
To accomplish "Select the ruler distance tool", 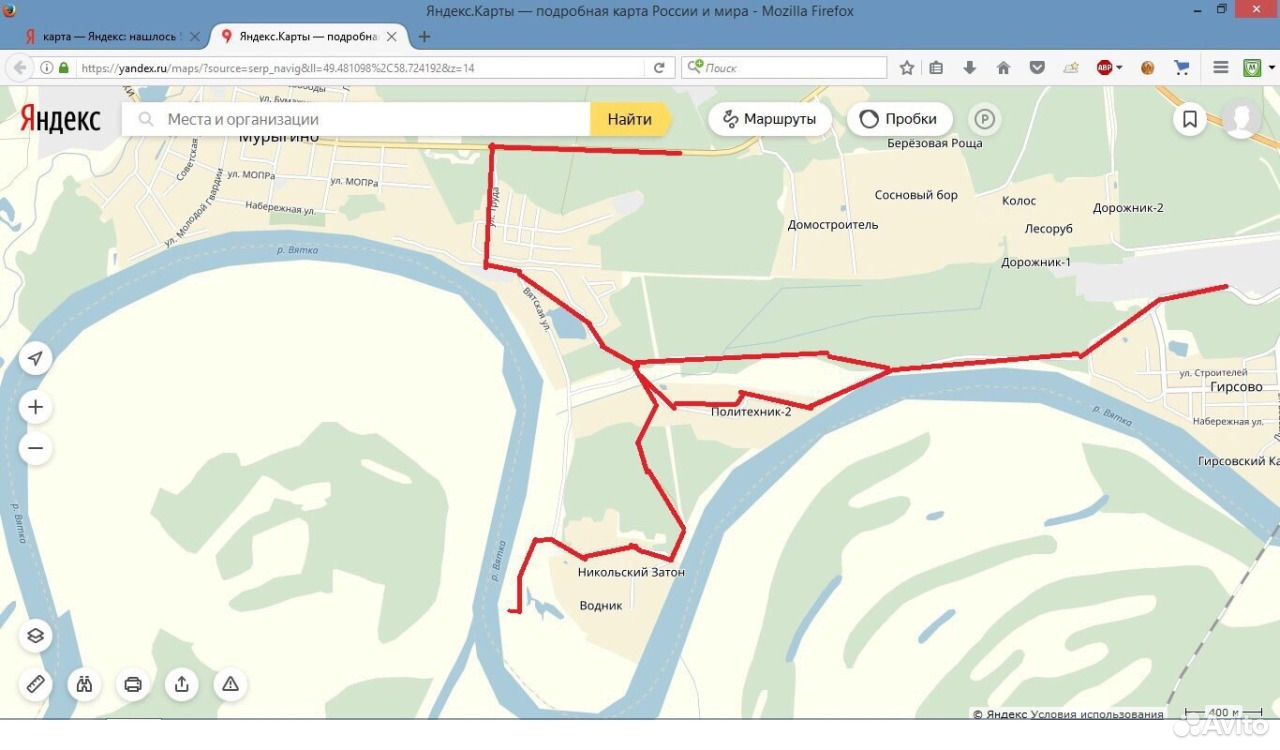I will (x=36, y=684).
